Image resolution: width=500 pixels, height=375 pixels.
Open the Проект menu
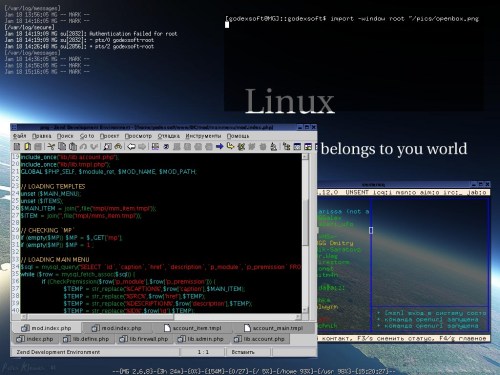[109, 136]
